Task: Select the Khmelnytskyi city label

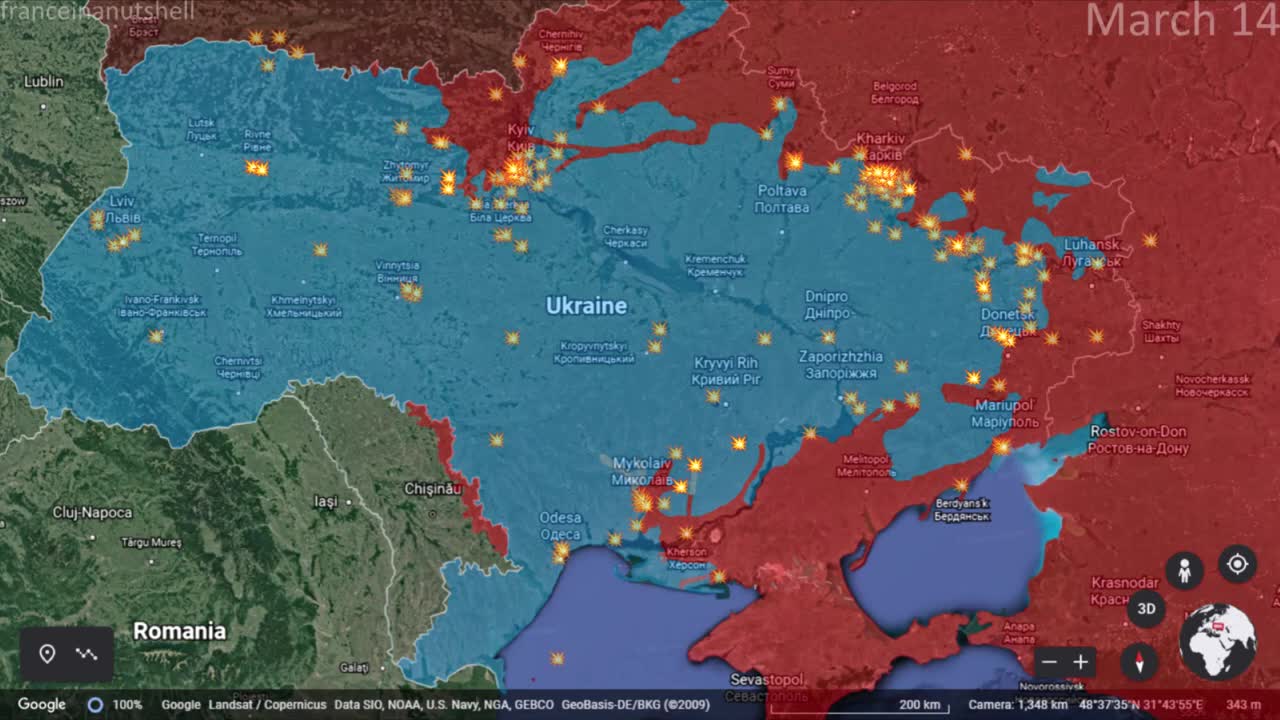Action: pyautogui.click(x=304, y=306)
